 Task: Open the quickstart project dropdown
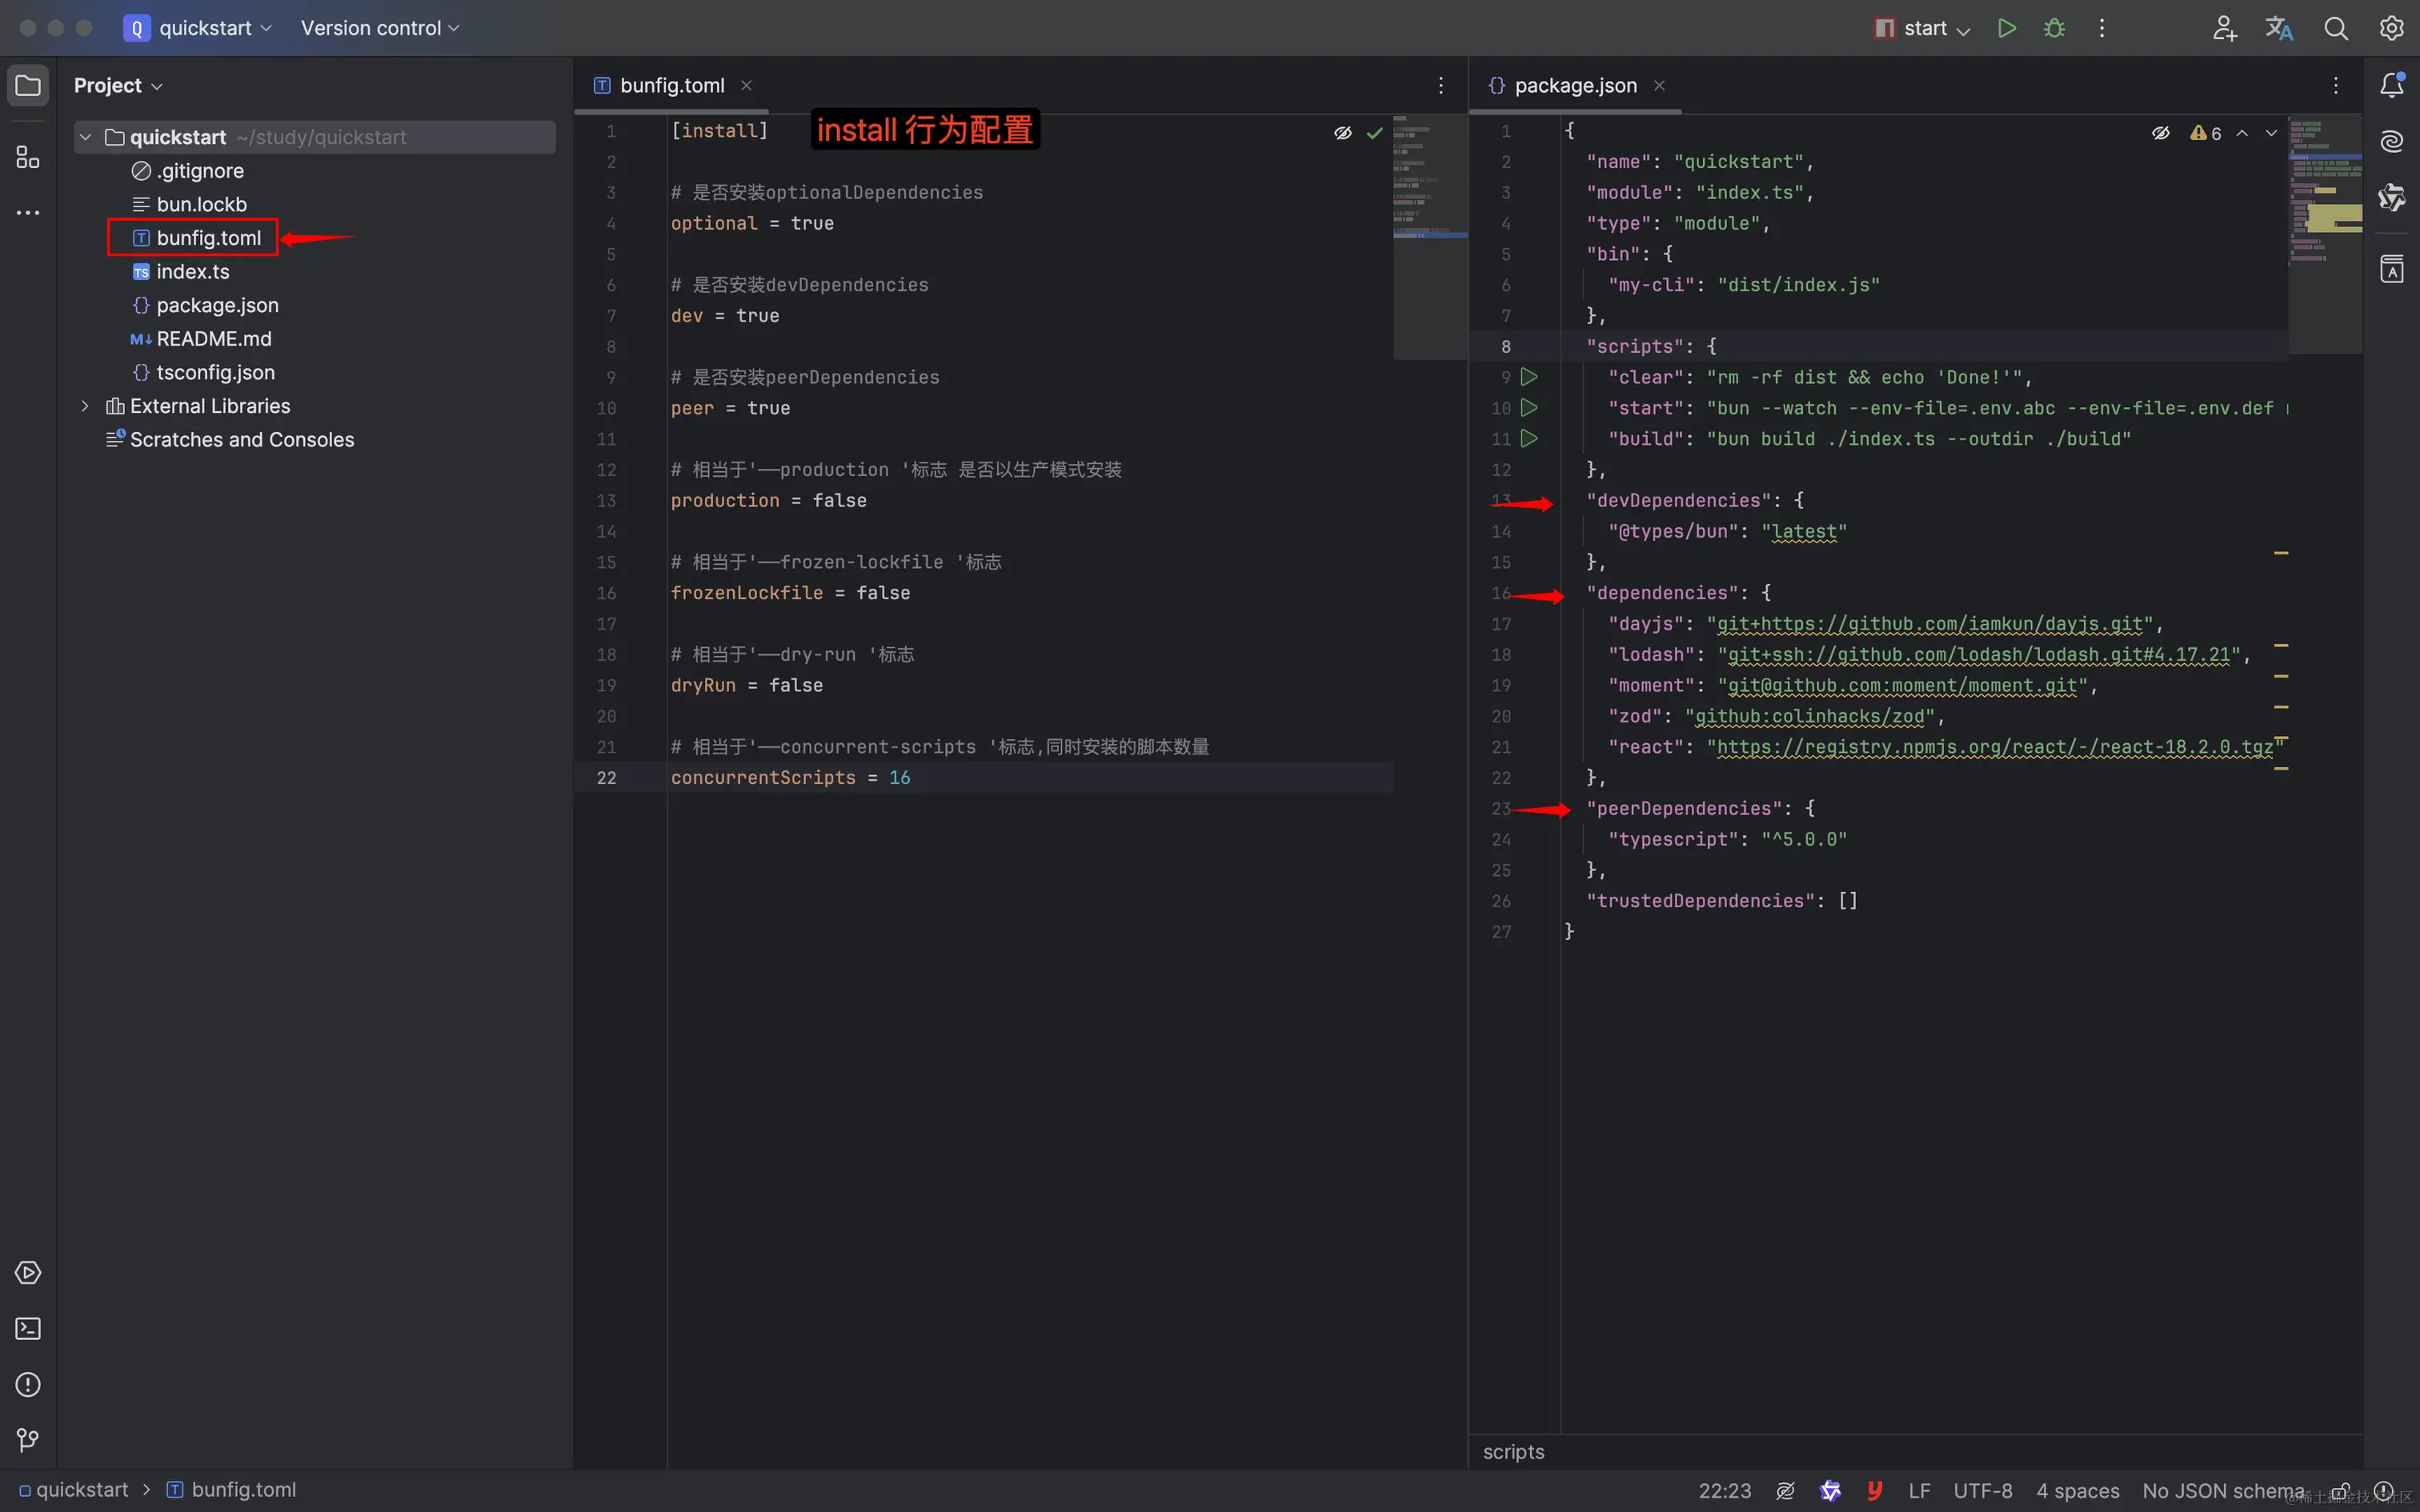pyautogui.click(x=198, y=28)
